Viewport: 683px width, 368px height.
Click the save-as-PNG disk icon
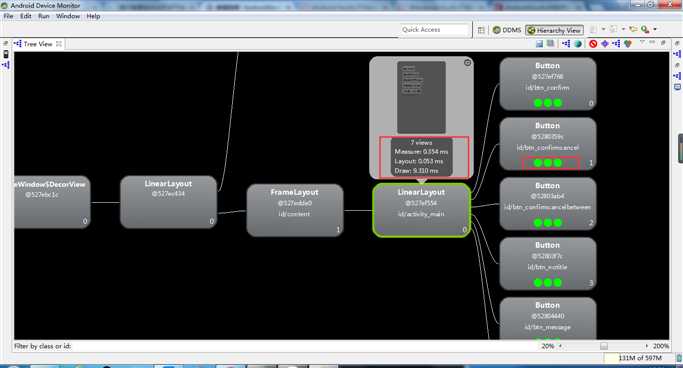coord(539,44)
